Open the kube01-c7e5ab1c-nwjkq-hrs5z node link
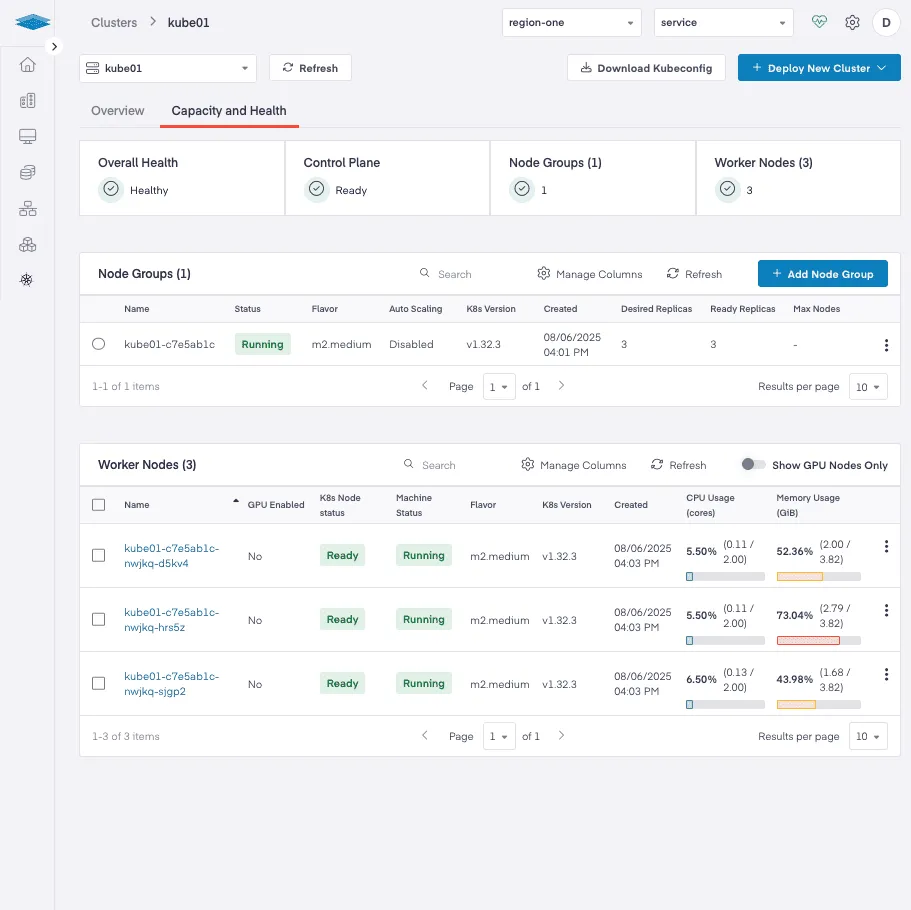 click(171, 619)
